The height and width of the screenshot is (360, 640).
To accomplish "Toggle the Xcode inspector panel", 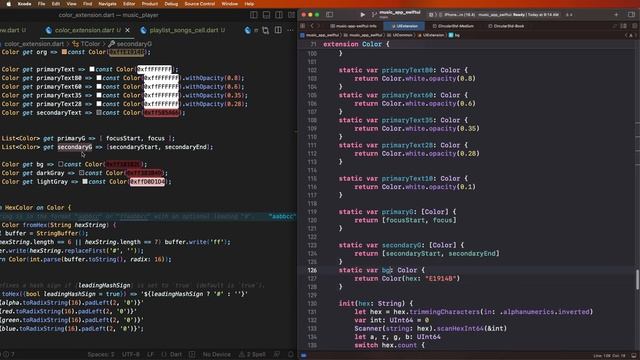I will (631, 15).
